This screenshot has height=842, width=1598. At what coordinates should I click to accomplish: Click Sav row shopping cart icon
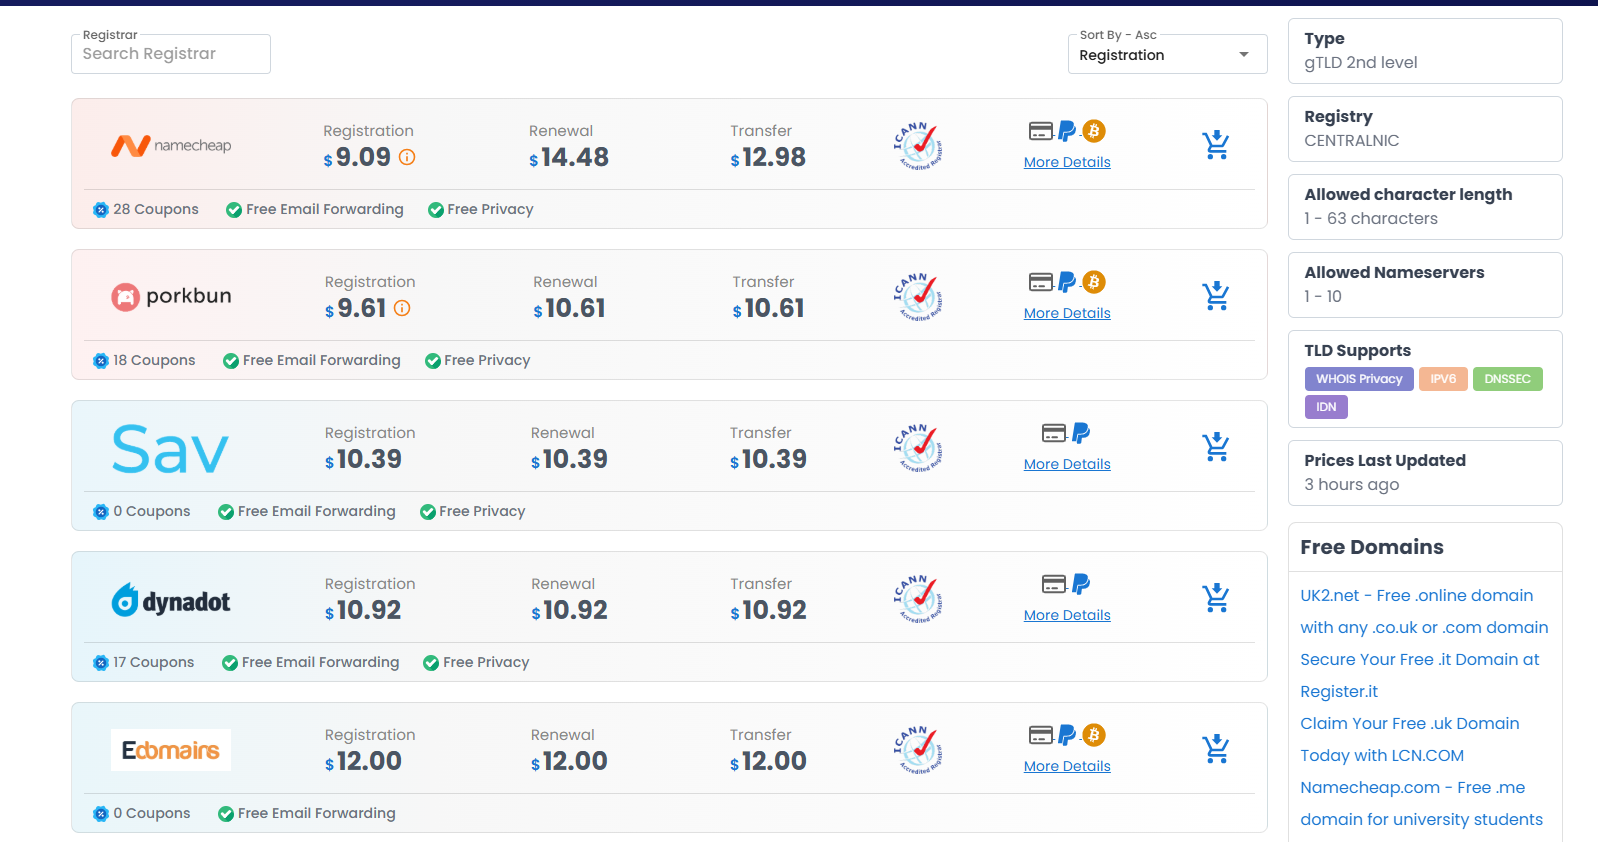[x=1216, y=447]
